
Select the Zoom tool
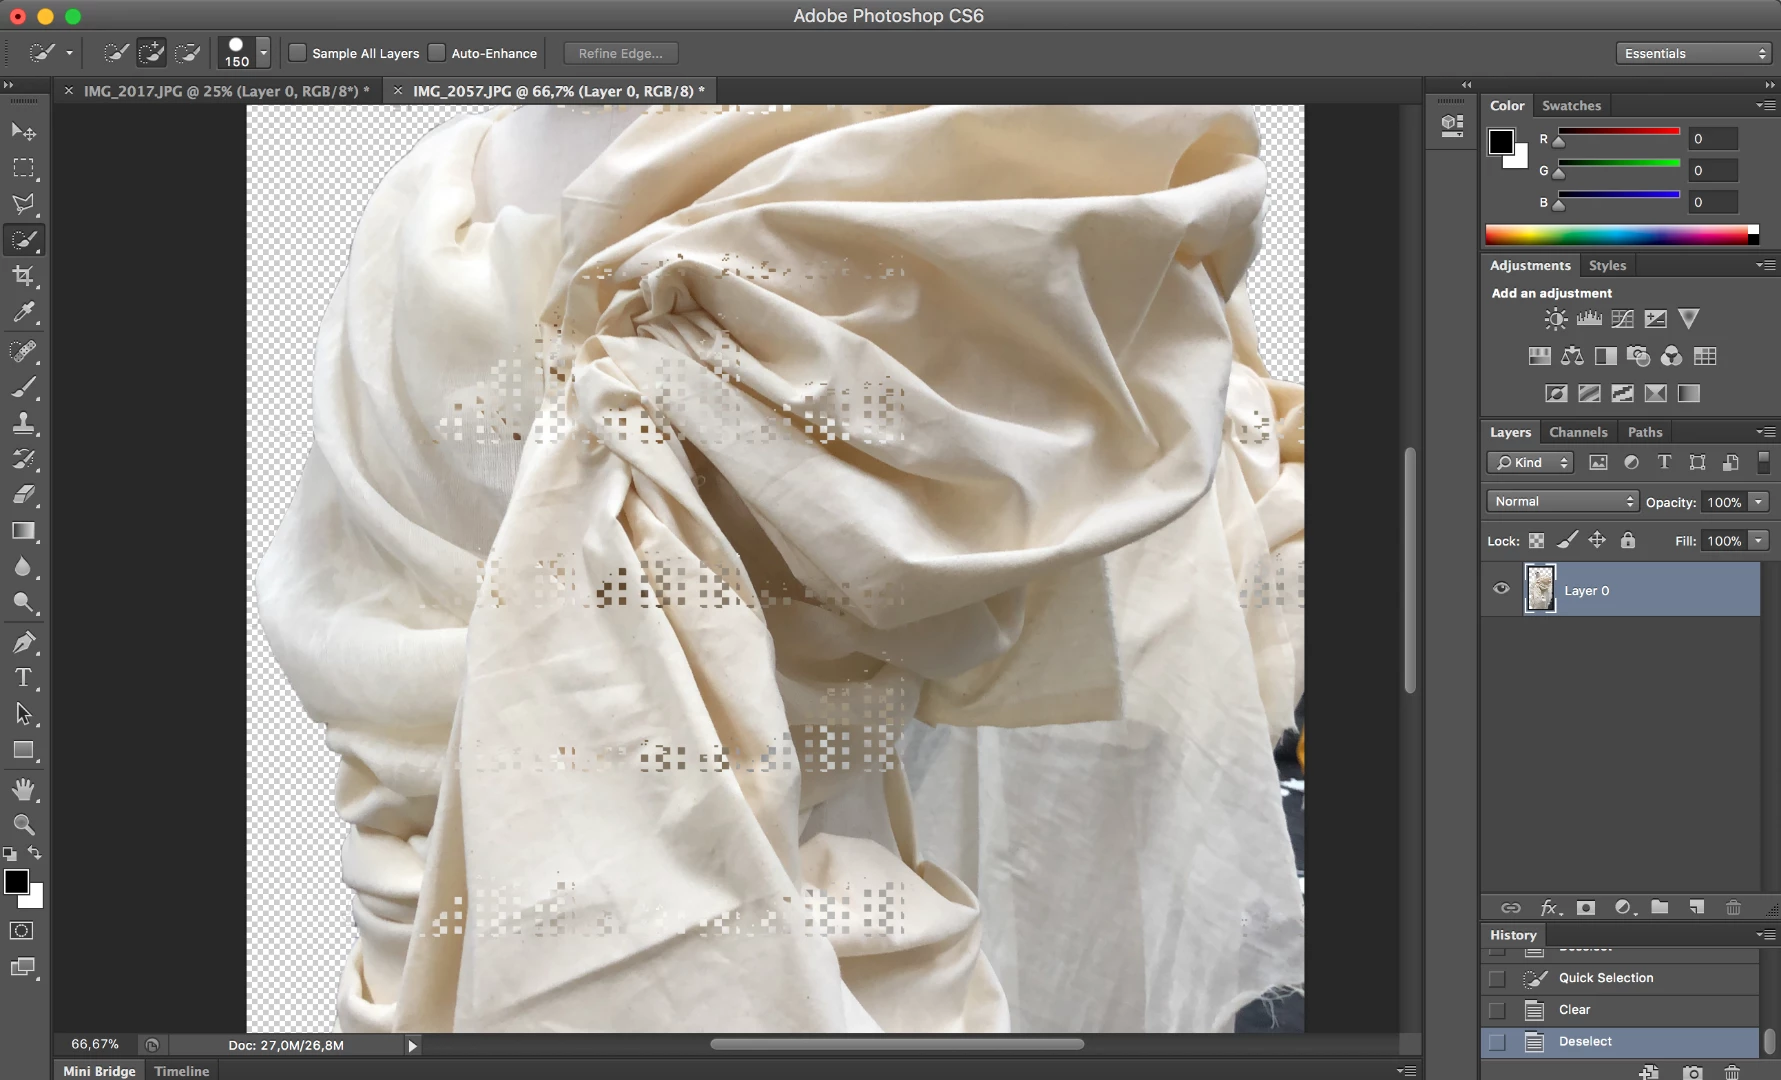click(x=23, y=825)
